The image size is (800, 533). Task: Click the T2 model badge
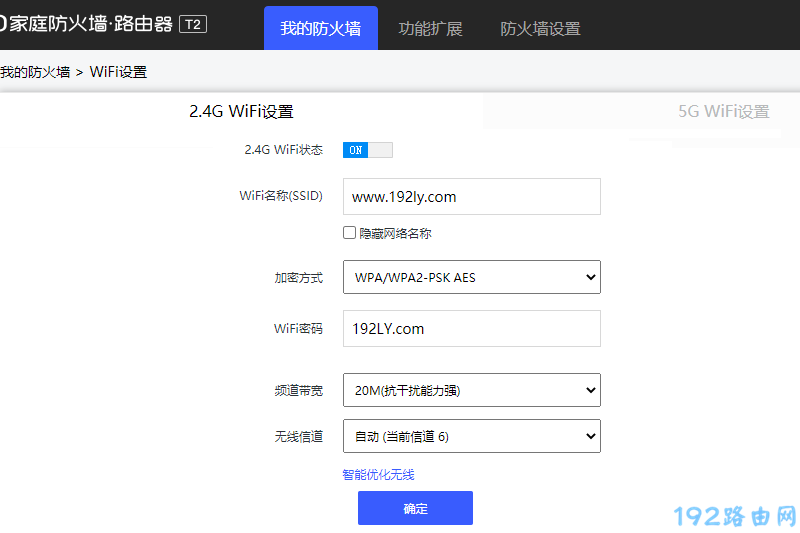tap(193, 24)
